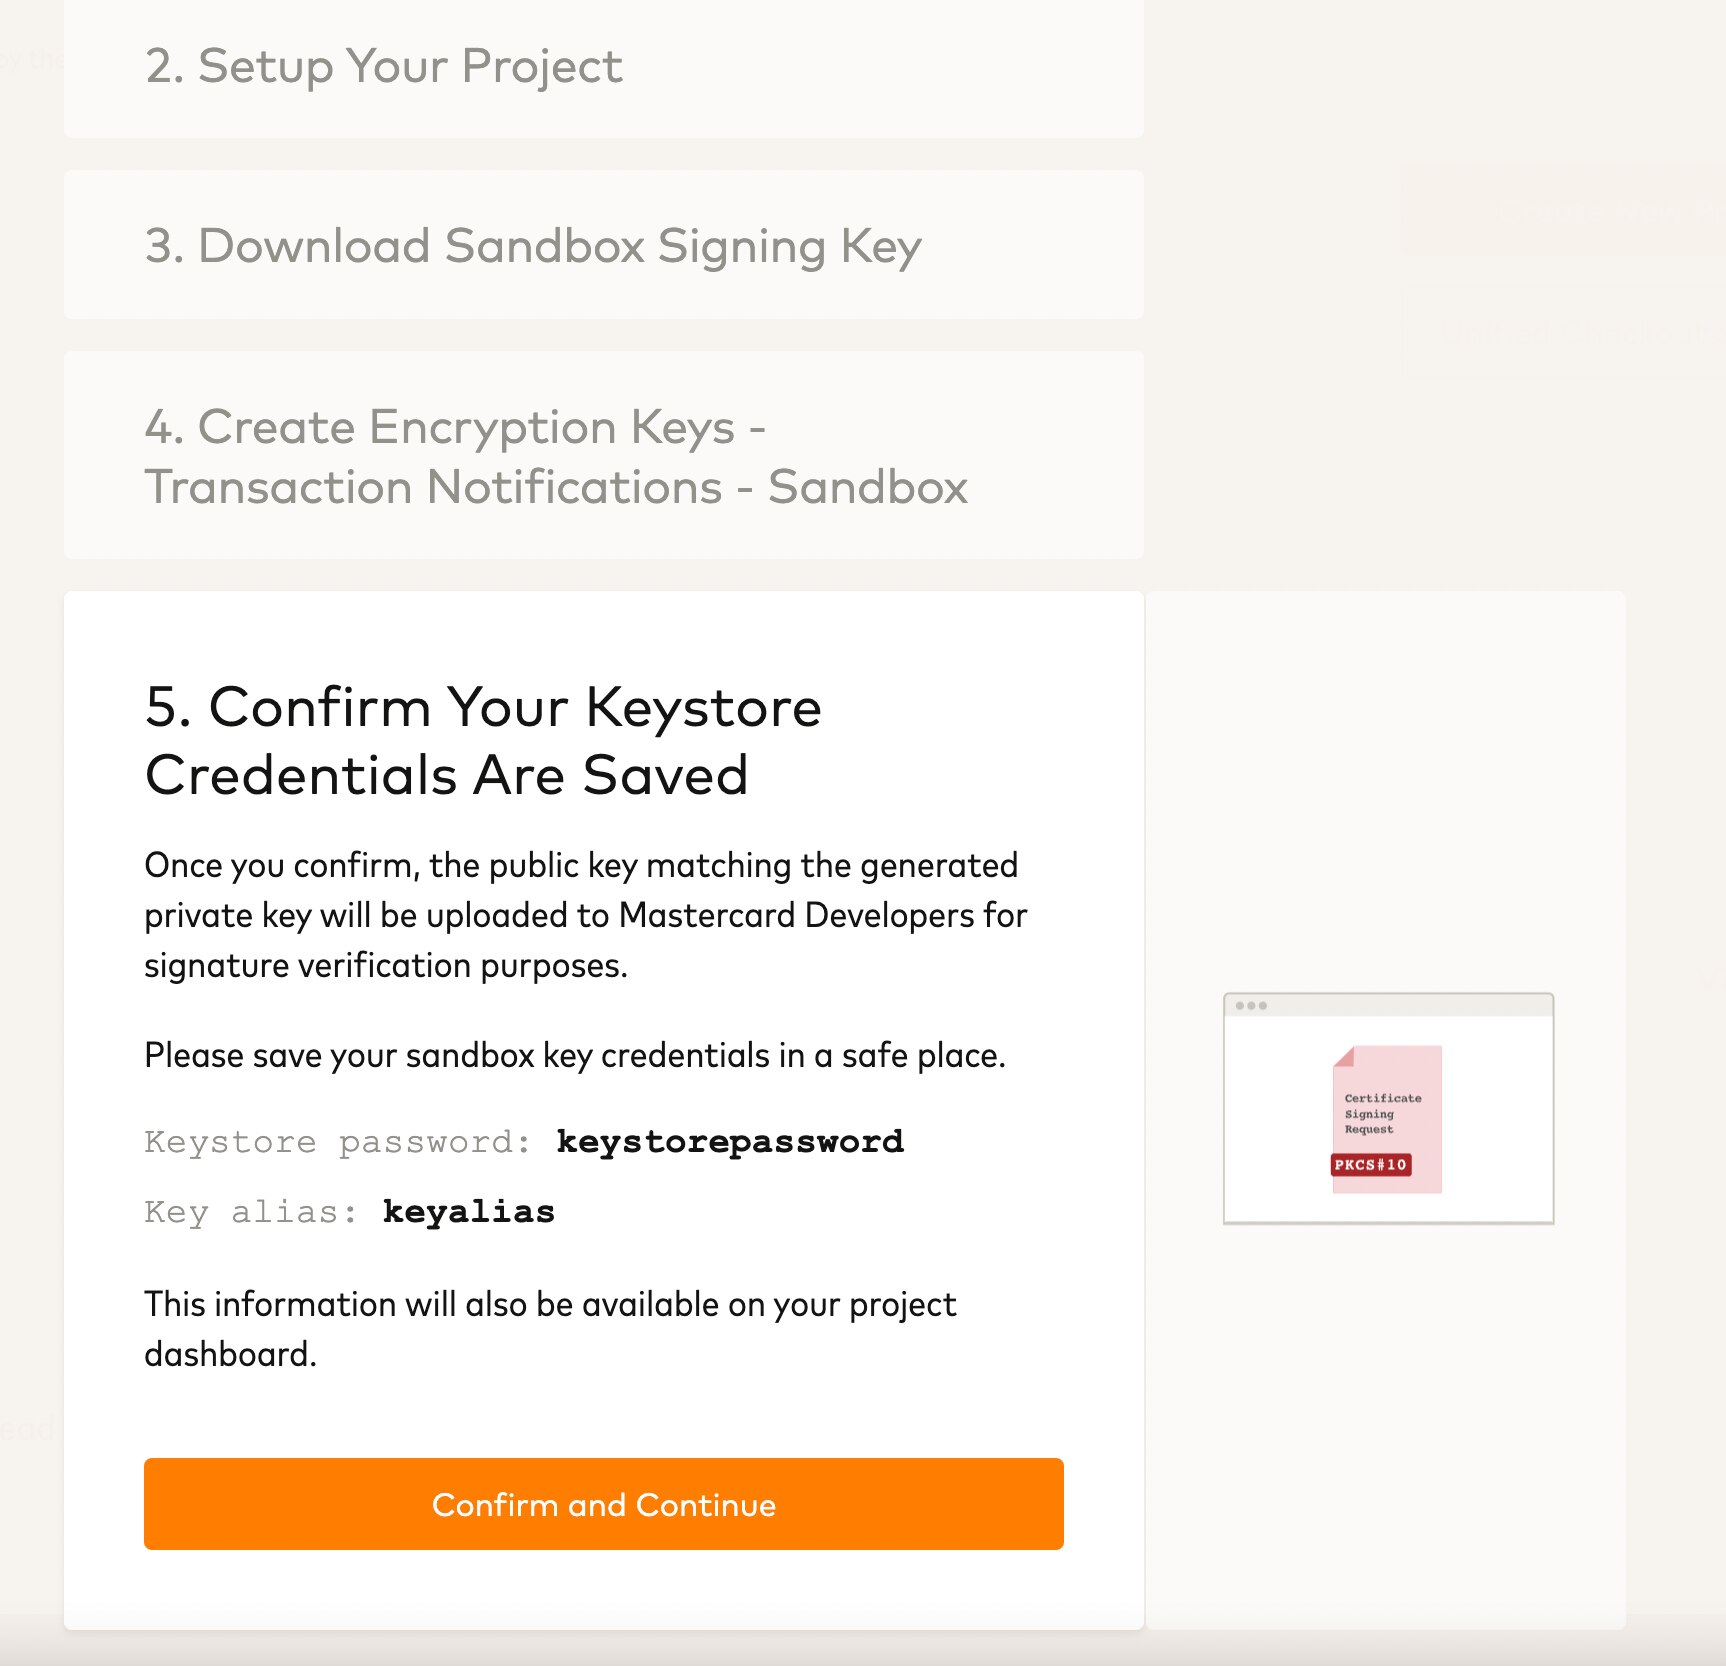
Task: Select the keyalias credential value
Action: point(469,1211)
